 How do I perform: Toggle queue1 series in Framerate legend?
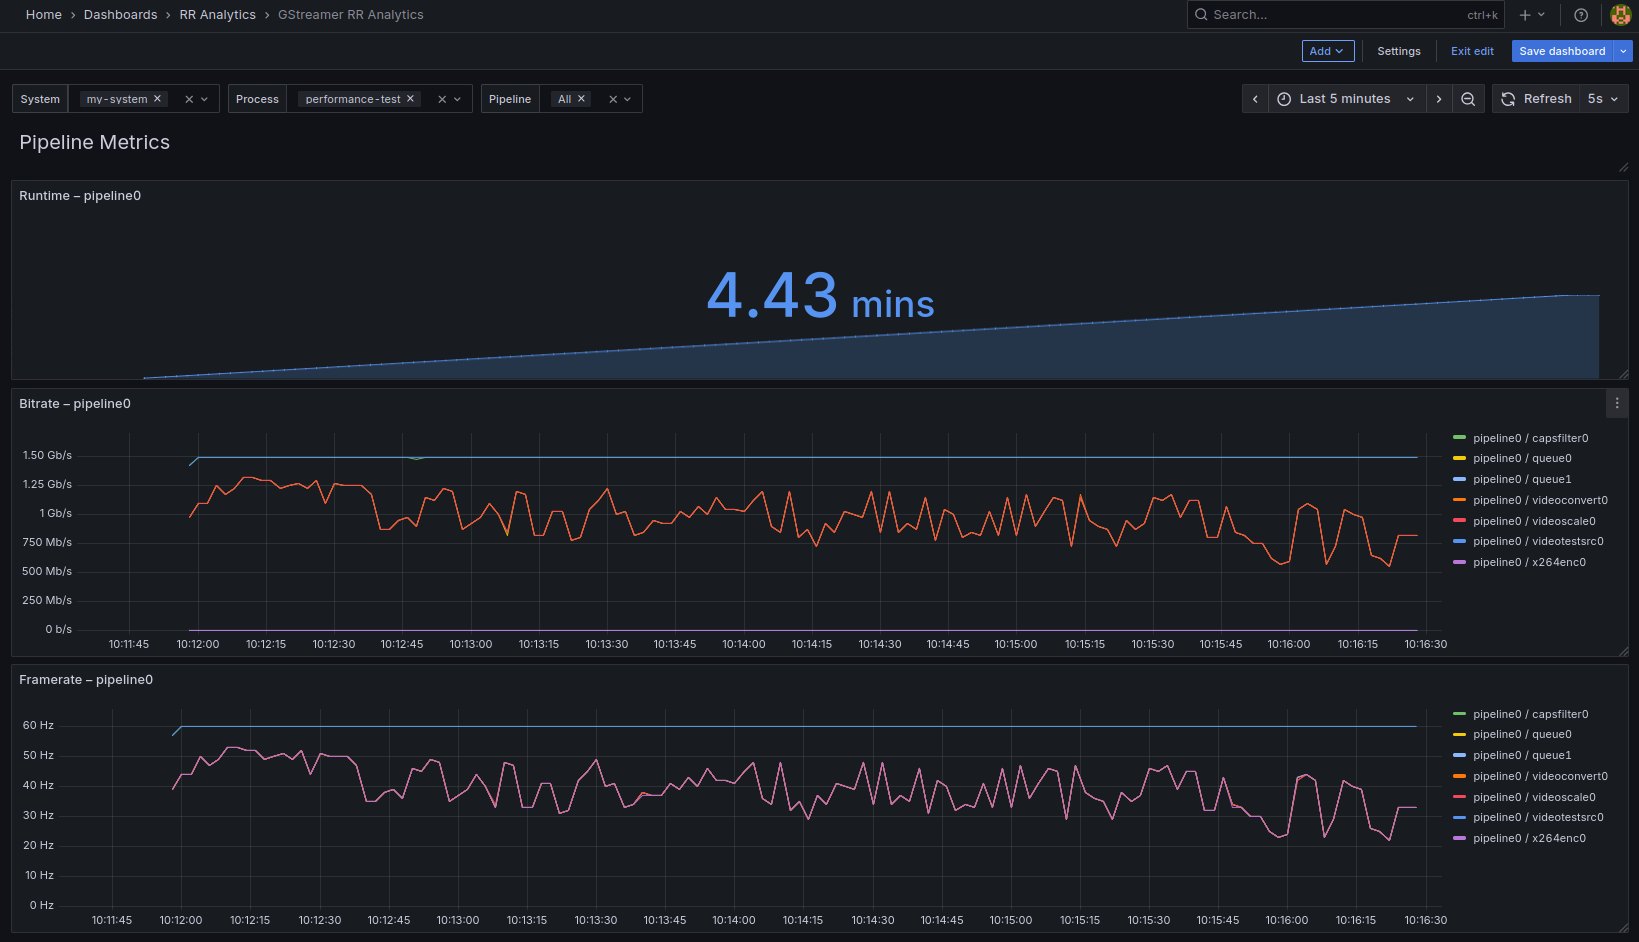[x=1522, y=755]
